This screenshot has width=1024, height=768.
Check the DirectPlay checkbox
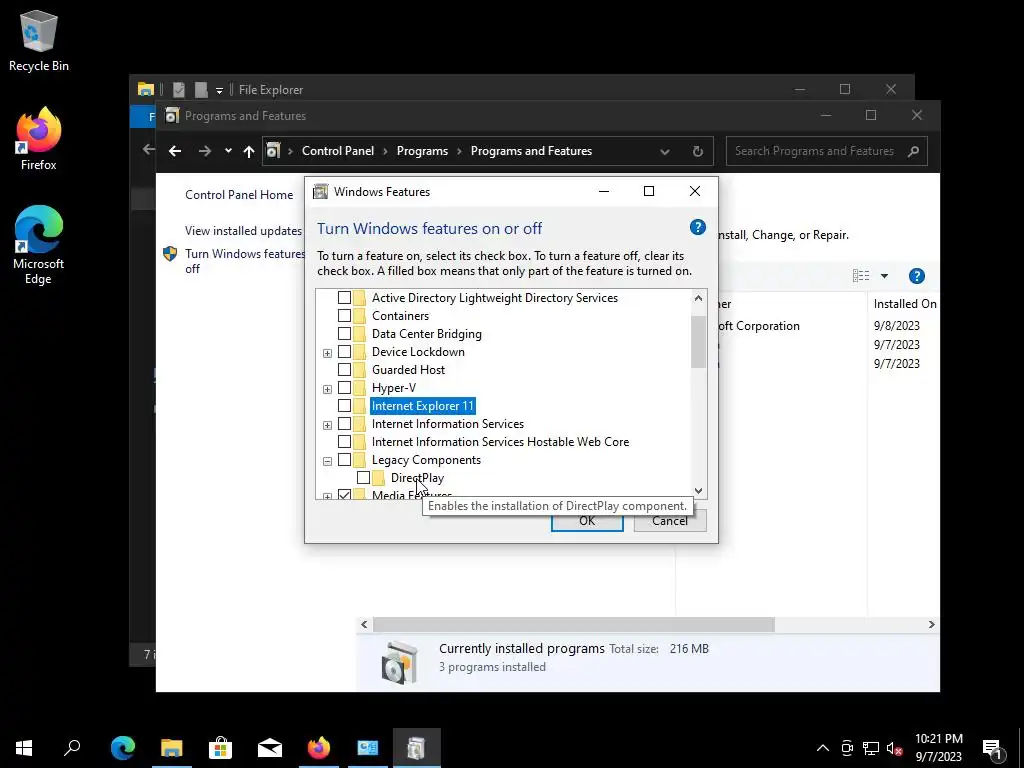[x=363, y=478]
